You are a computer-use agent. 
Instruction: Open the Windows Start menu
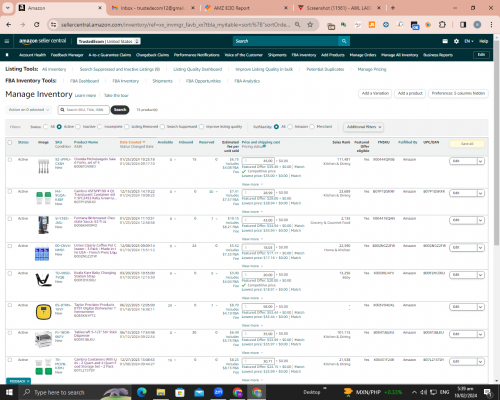[9, 392]
